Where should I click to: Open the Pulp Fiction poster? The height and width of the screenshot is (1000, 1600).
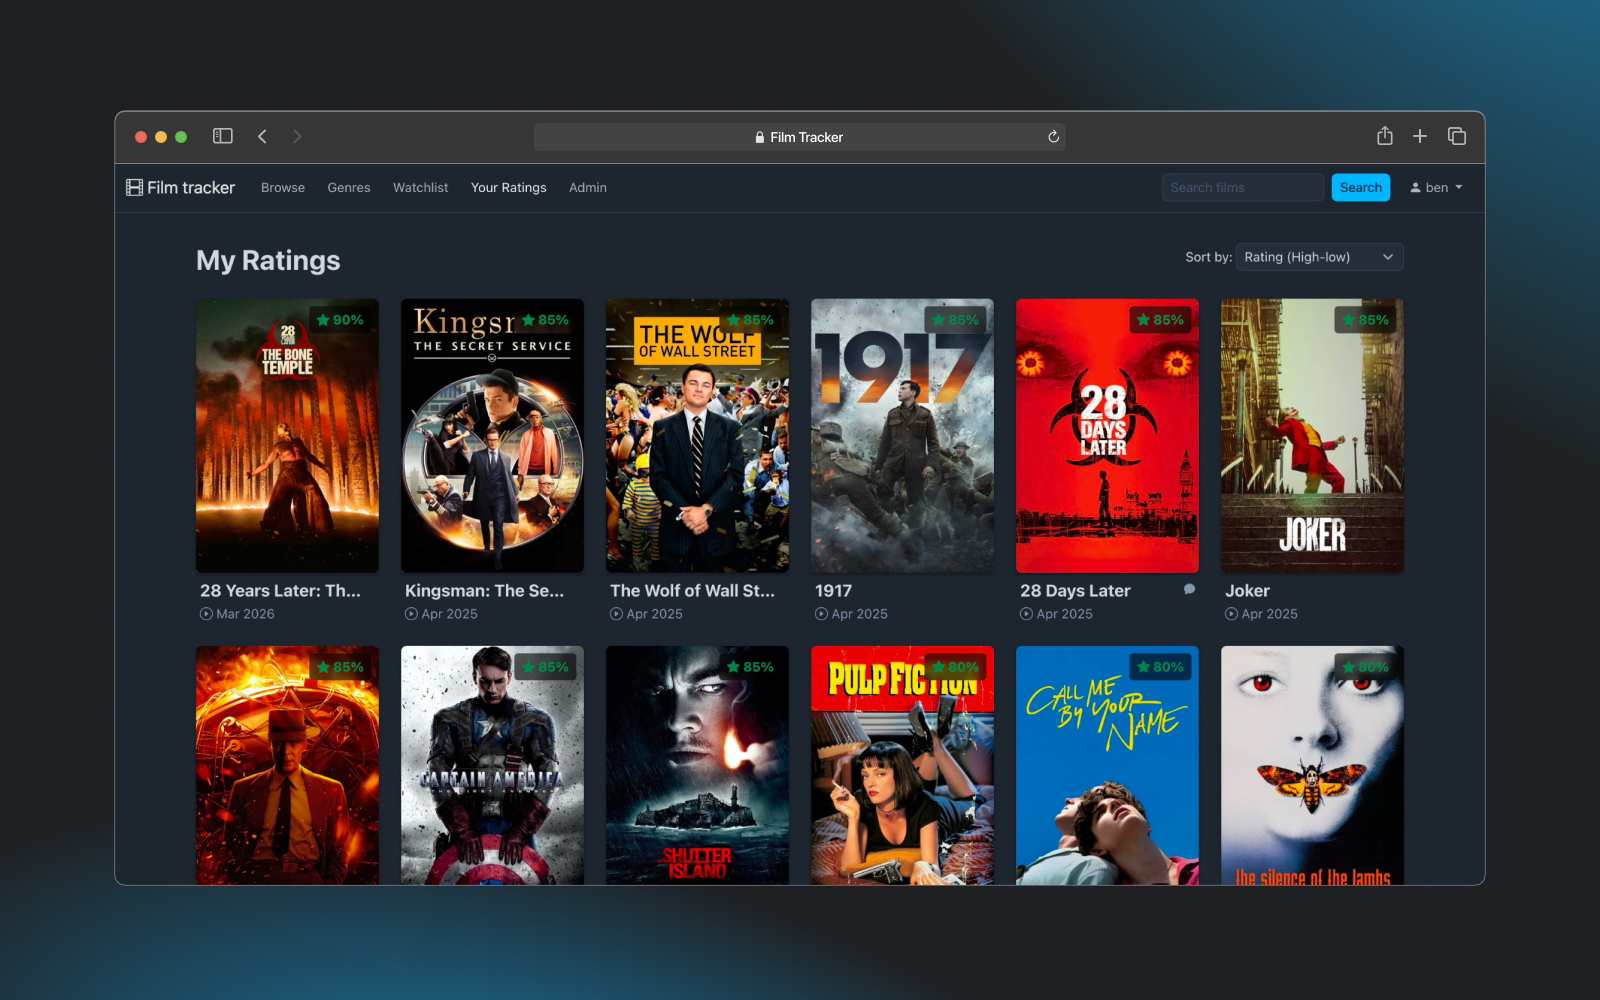tap(902, 765)
